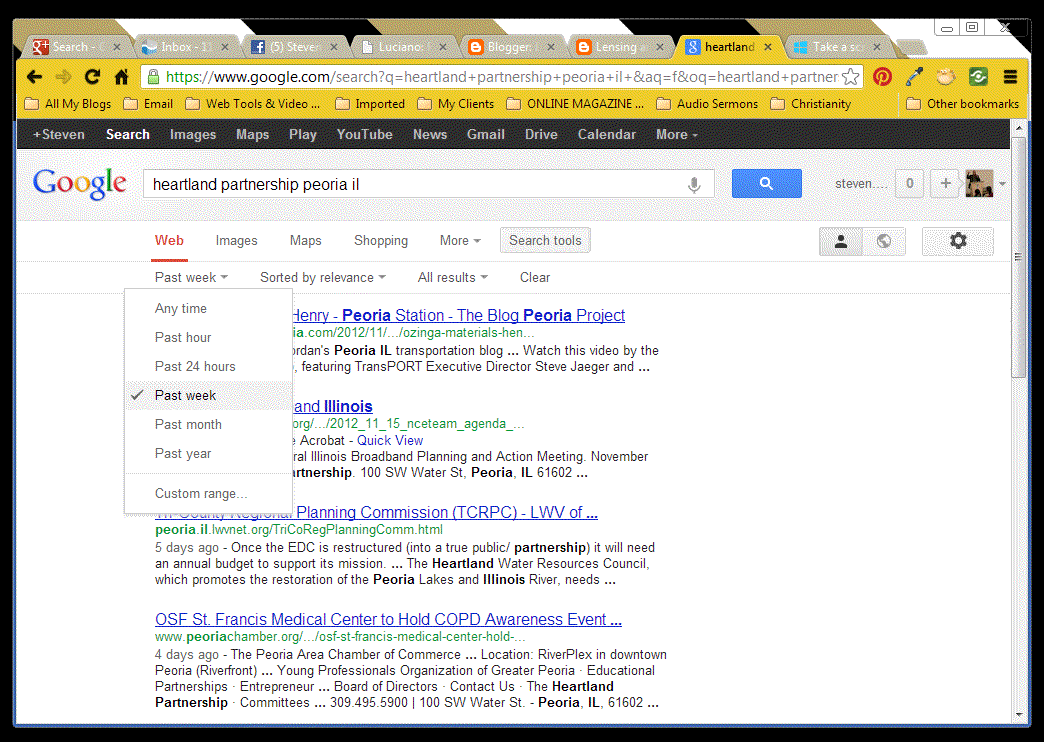The width and height of the screenshot is (1044, 742).
Task: Click the account profile photo
Action: [x=979, y=183]
